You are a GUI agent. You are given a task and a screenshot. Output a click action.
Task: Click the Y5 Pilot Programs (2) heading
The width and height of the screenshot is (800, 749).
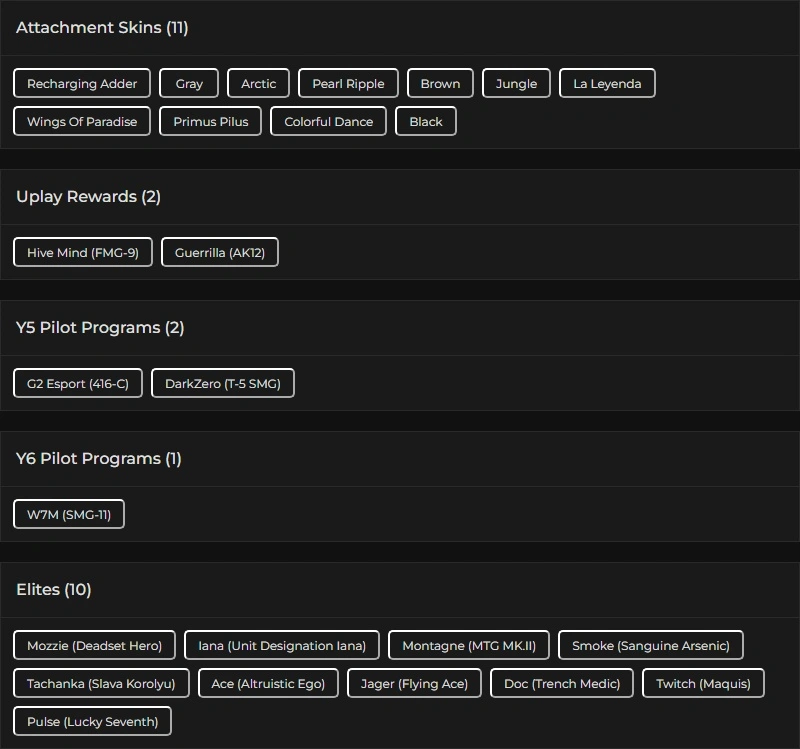point(100,328)
